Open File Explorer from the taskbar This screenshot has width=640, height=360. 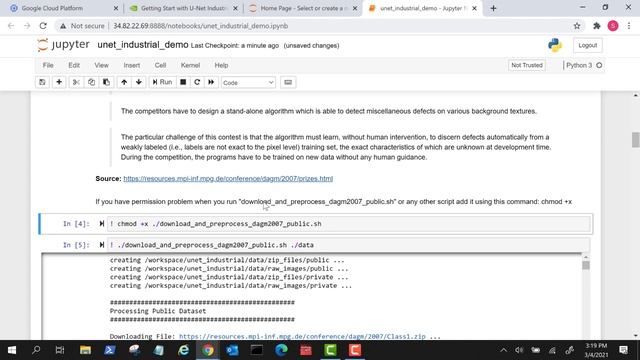point(85,350)
